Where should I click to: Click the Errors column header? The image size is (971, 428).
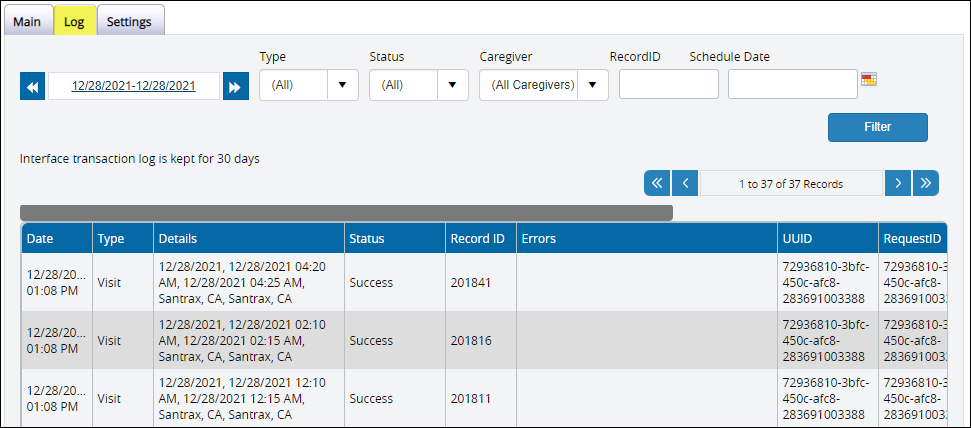point(647,238)
